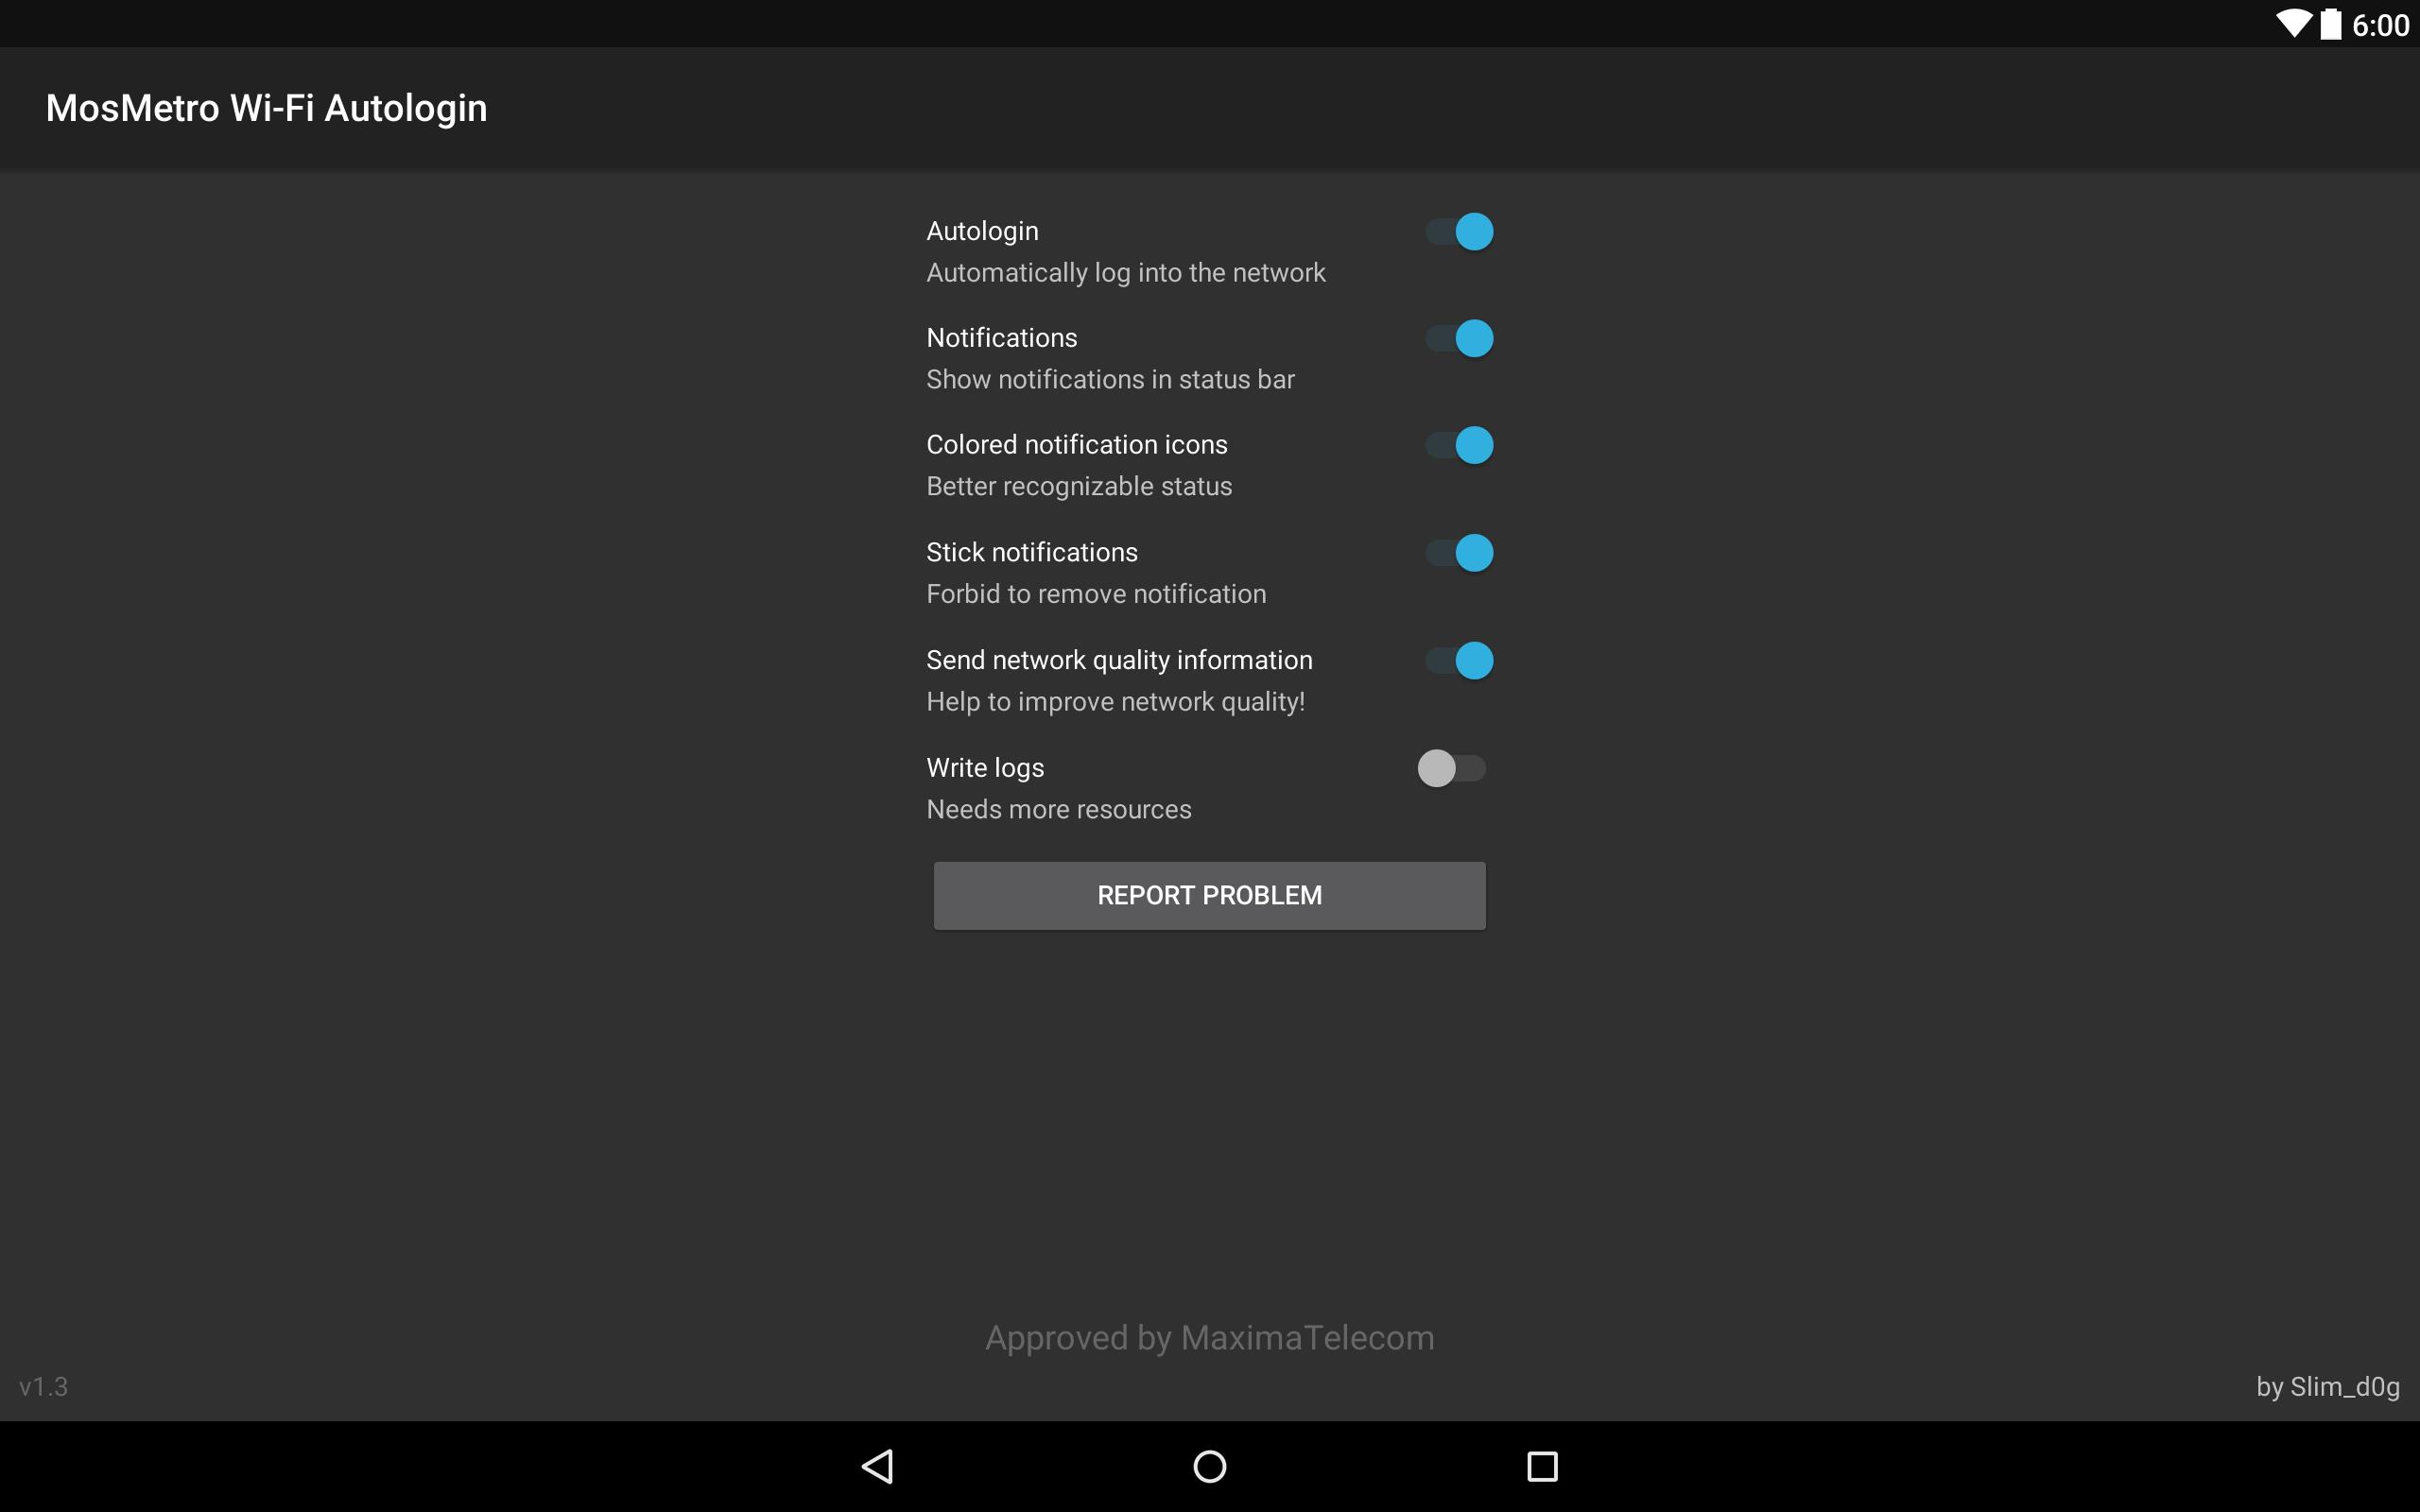Viewport: 2420px width, 1512px height.
Task: Turn off Notifications switch
Action: point(1456,338)
